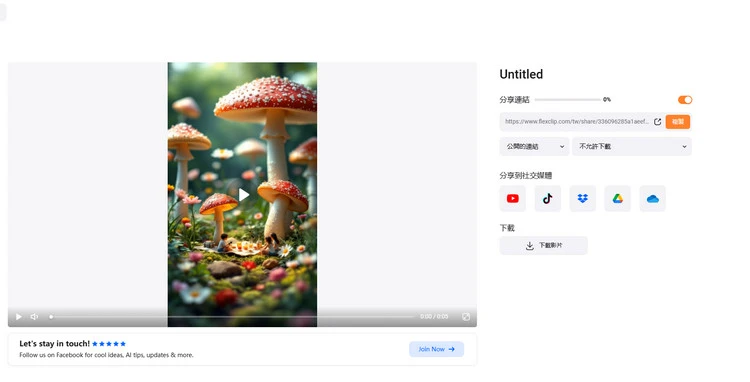Image resolution: width=750 pixels, height=382 pixels.
Task: Save the video to Google Drive
Action: click(618, 198)
